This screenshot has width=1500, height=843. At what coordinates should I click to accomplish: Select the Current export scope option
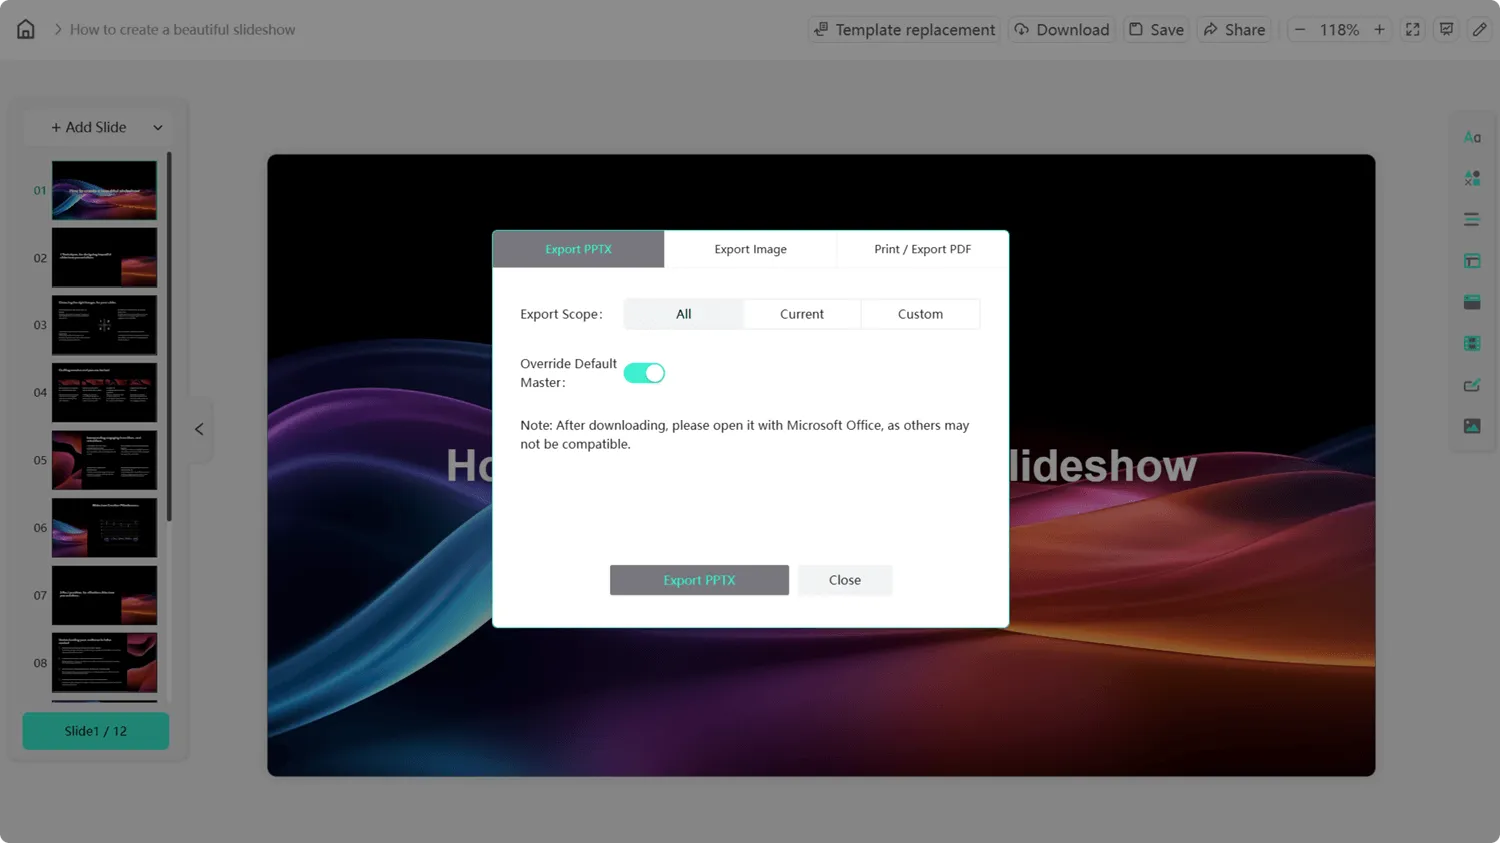[x=801, y=313]
